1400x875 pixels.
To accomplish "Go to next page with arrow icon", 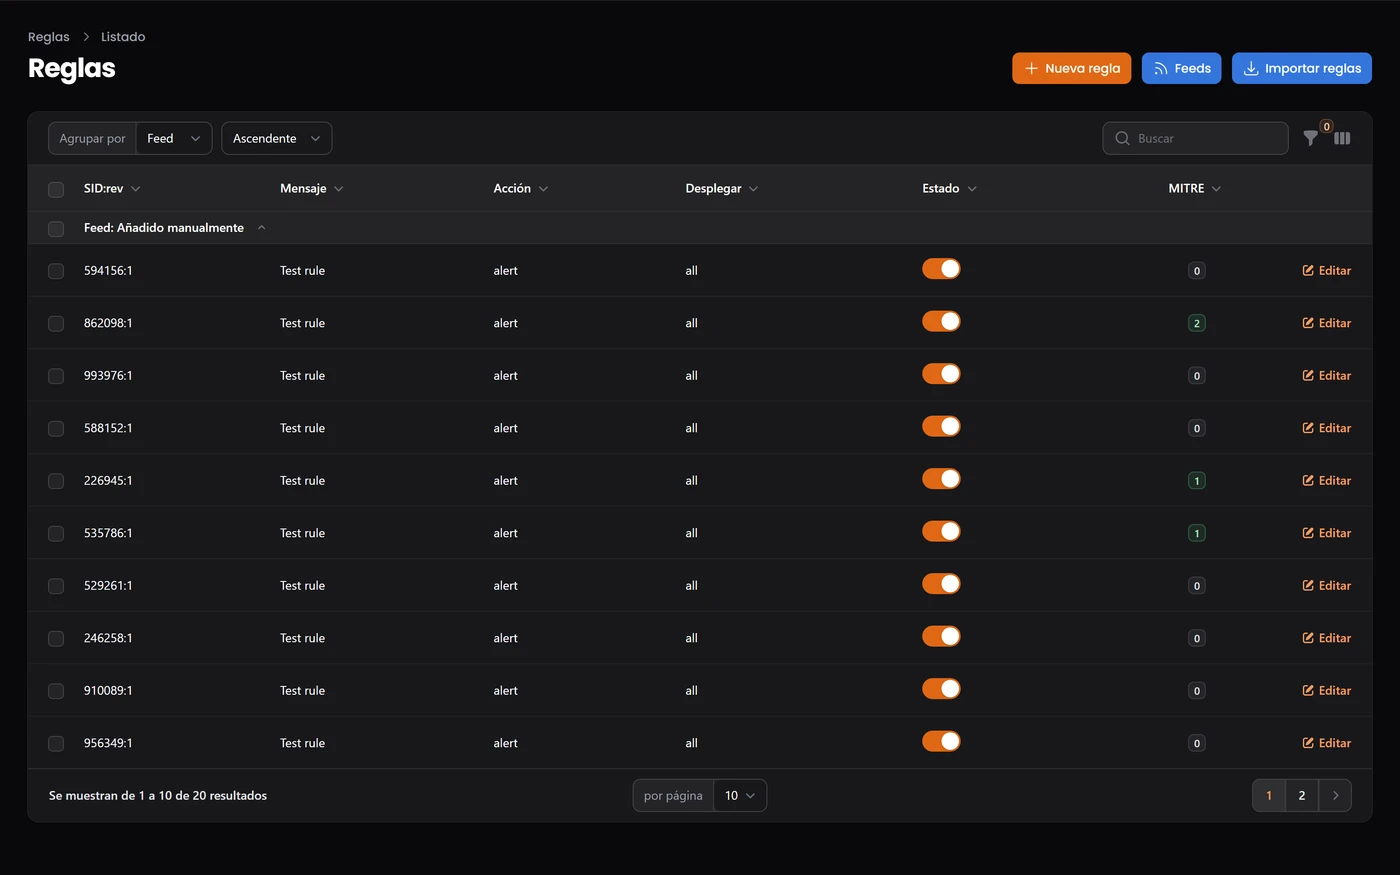I will [1335, 796].
